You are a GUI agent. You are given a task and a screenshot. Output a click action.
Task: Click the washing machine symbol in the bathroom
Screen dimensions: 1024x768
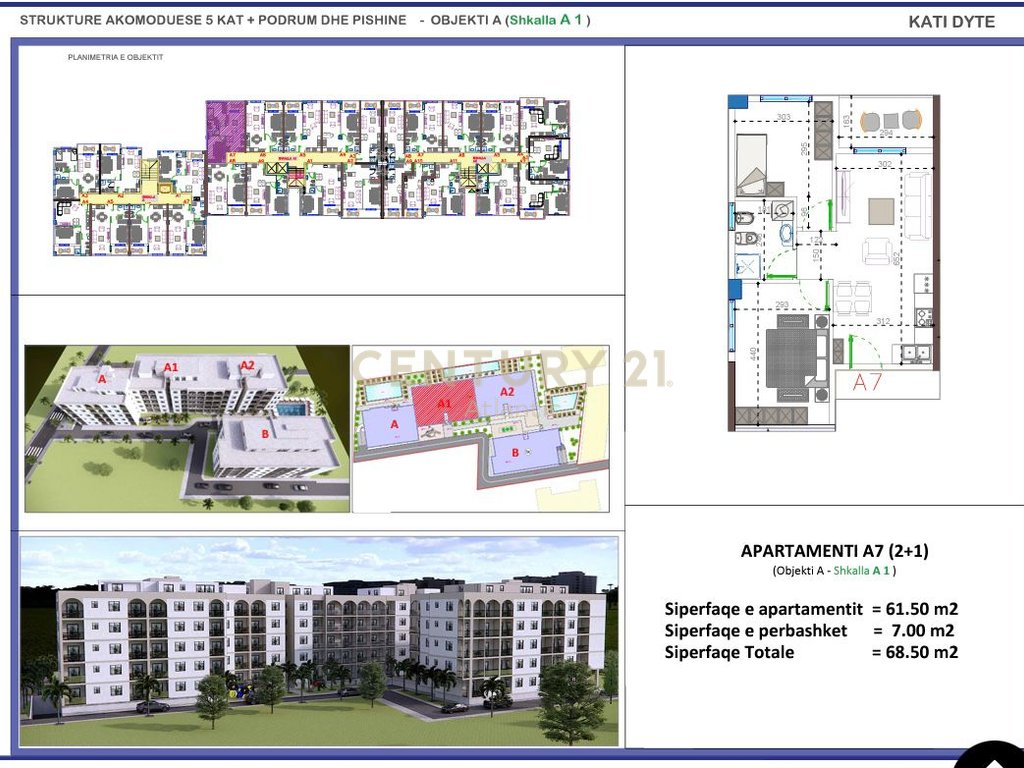click(x=782, y=210)
